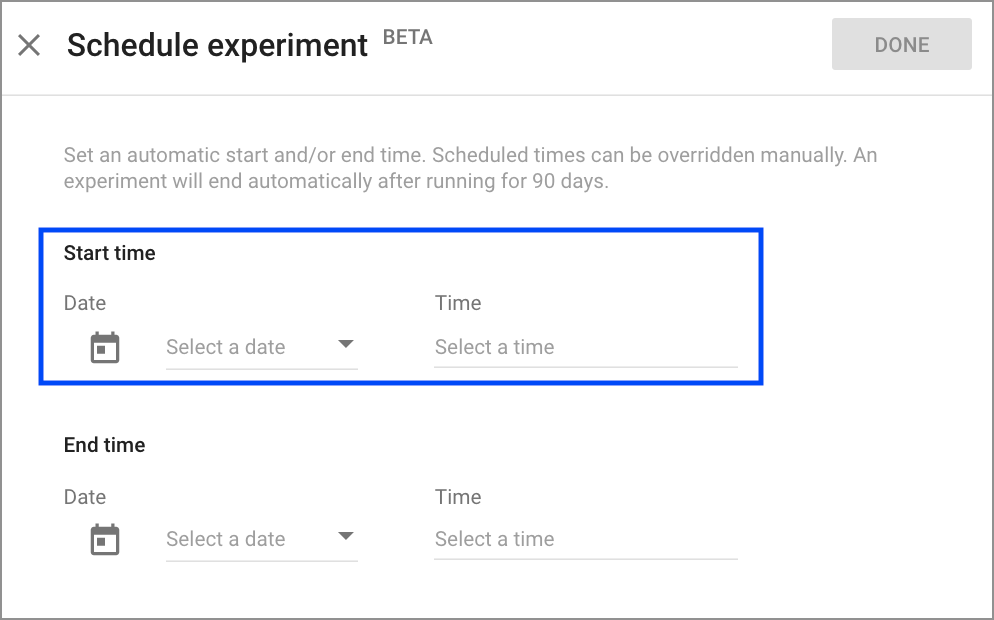Image resolution: width=994 pixels, height=620 pixels.
Task: Click the BETA label beside the title
Action: pos(408,39)
